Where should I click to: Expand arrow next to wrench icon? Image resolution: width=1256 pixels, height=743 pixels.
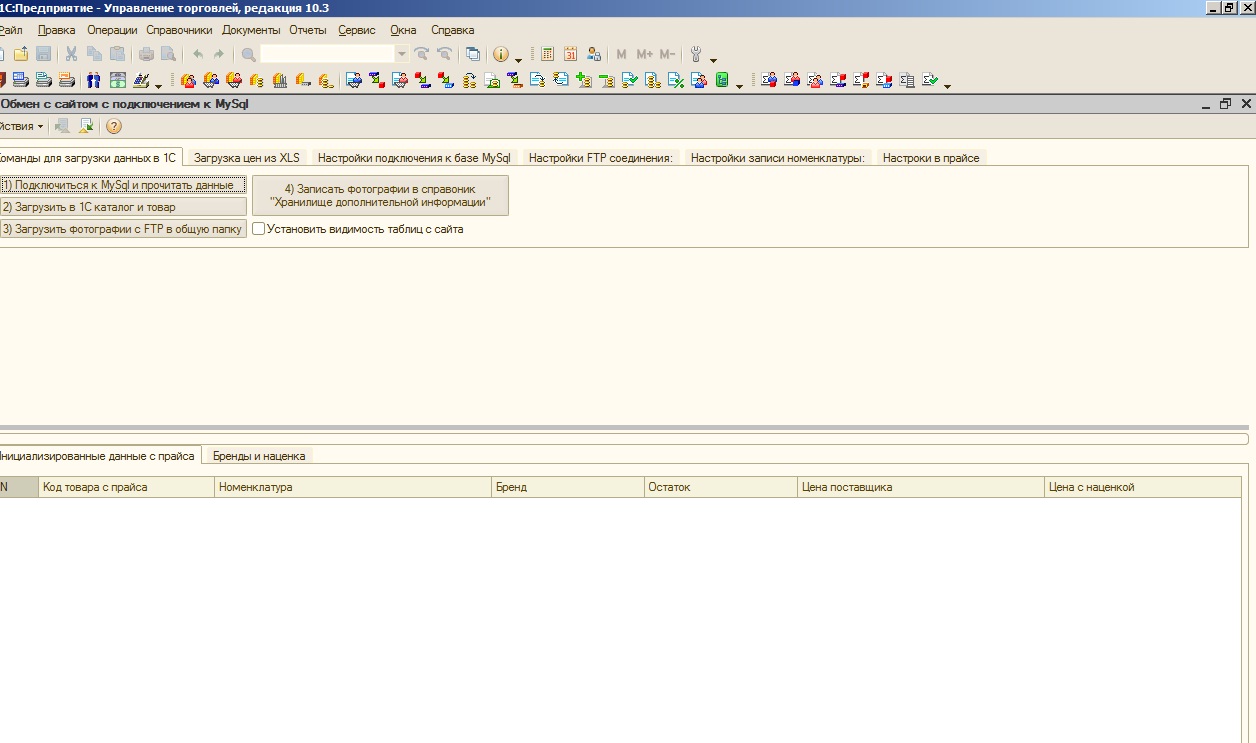click(x=713, y=60)
